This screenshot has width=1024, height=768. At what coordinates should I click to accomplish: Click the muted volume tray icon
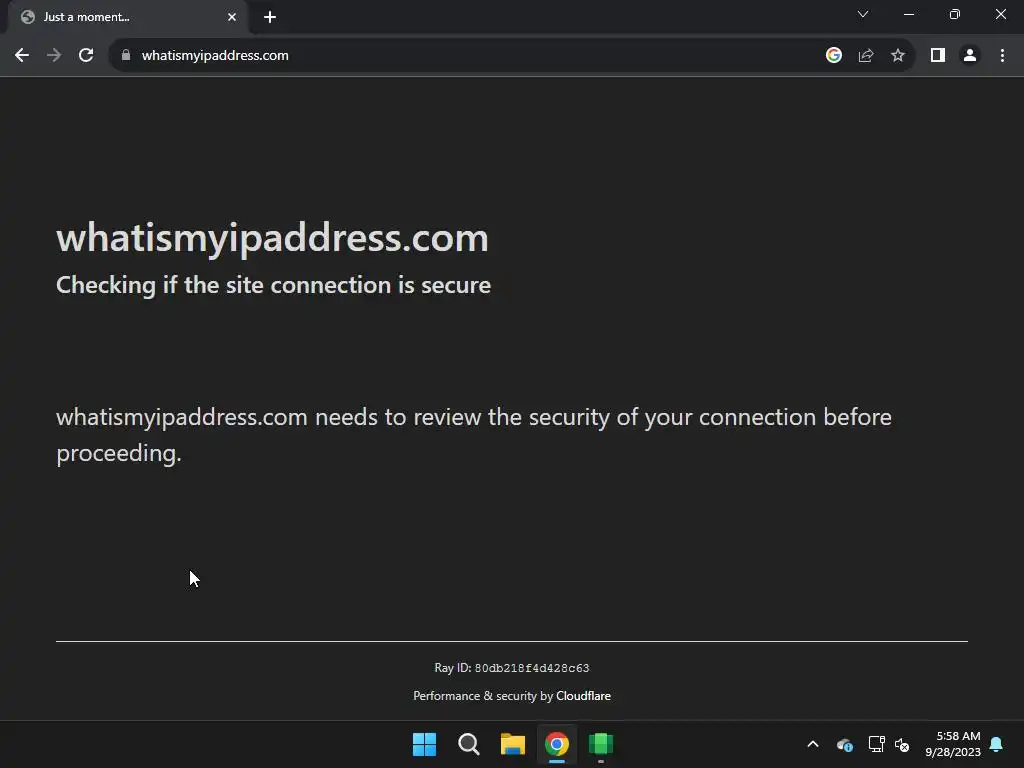(x=902, y=744)
